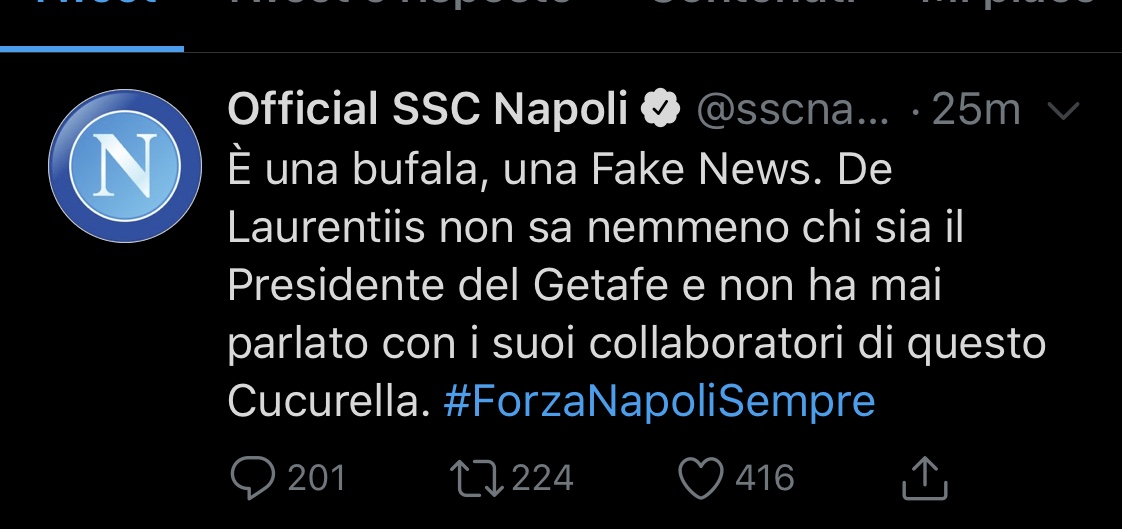Click the 416 likes count
Image resolution: width=1122 pixels, height=529 pixels.
click(x=765, y=478)
